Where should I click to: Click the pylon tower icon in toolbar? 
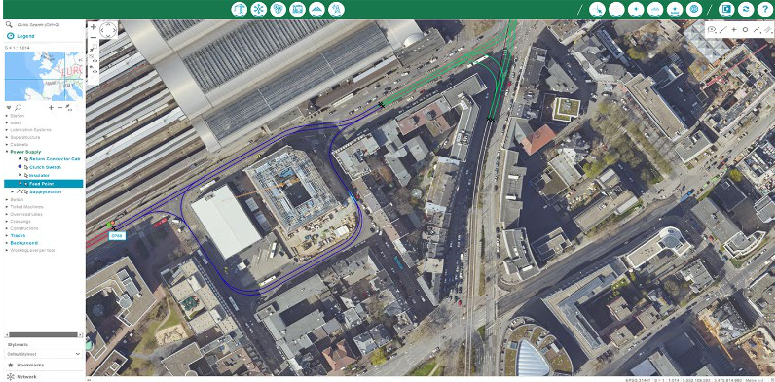pos(336,9)
